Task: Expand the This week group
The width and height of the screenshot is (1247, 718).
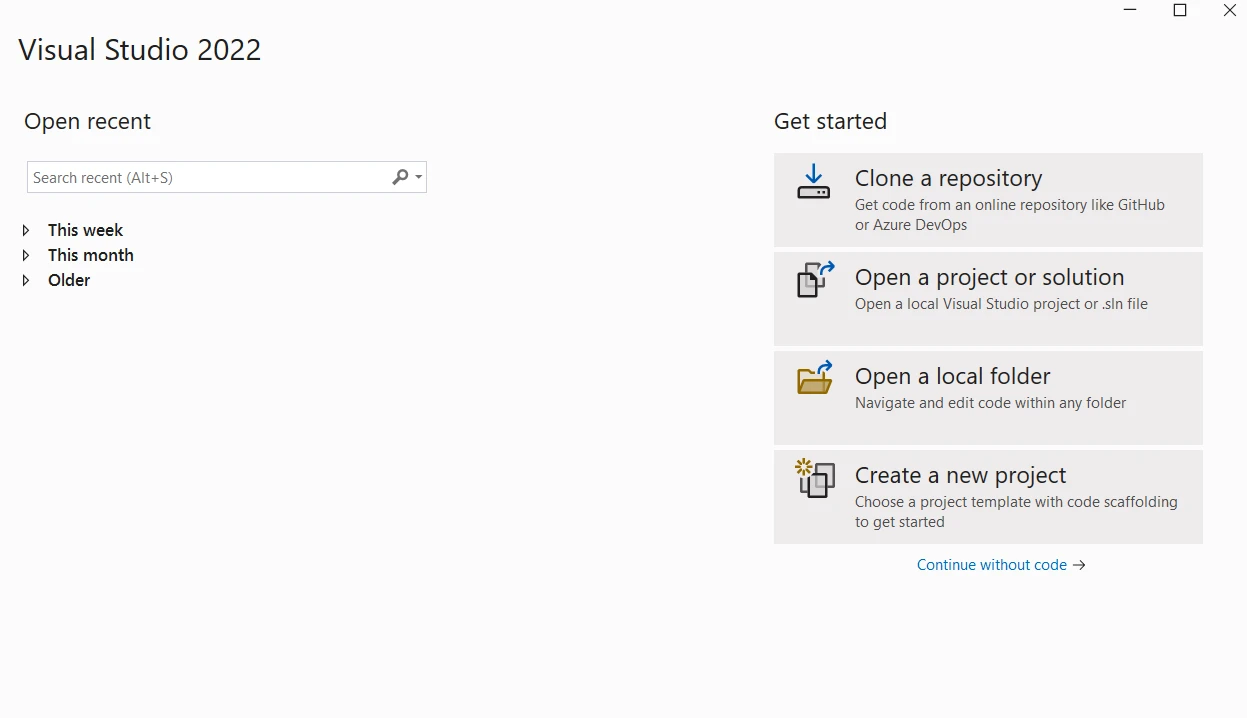Action: click(26, 230)
